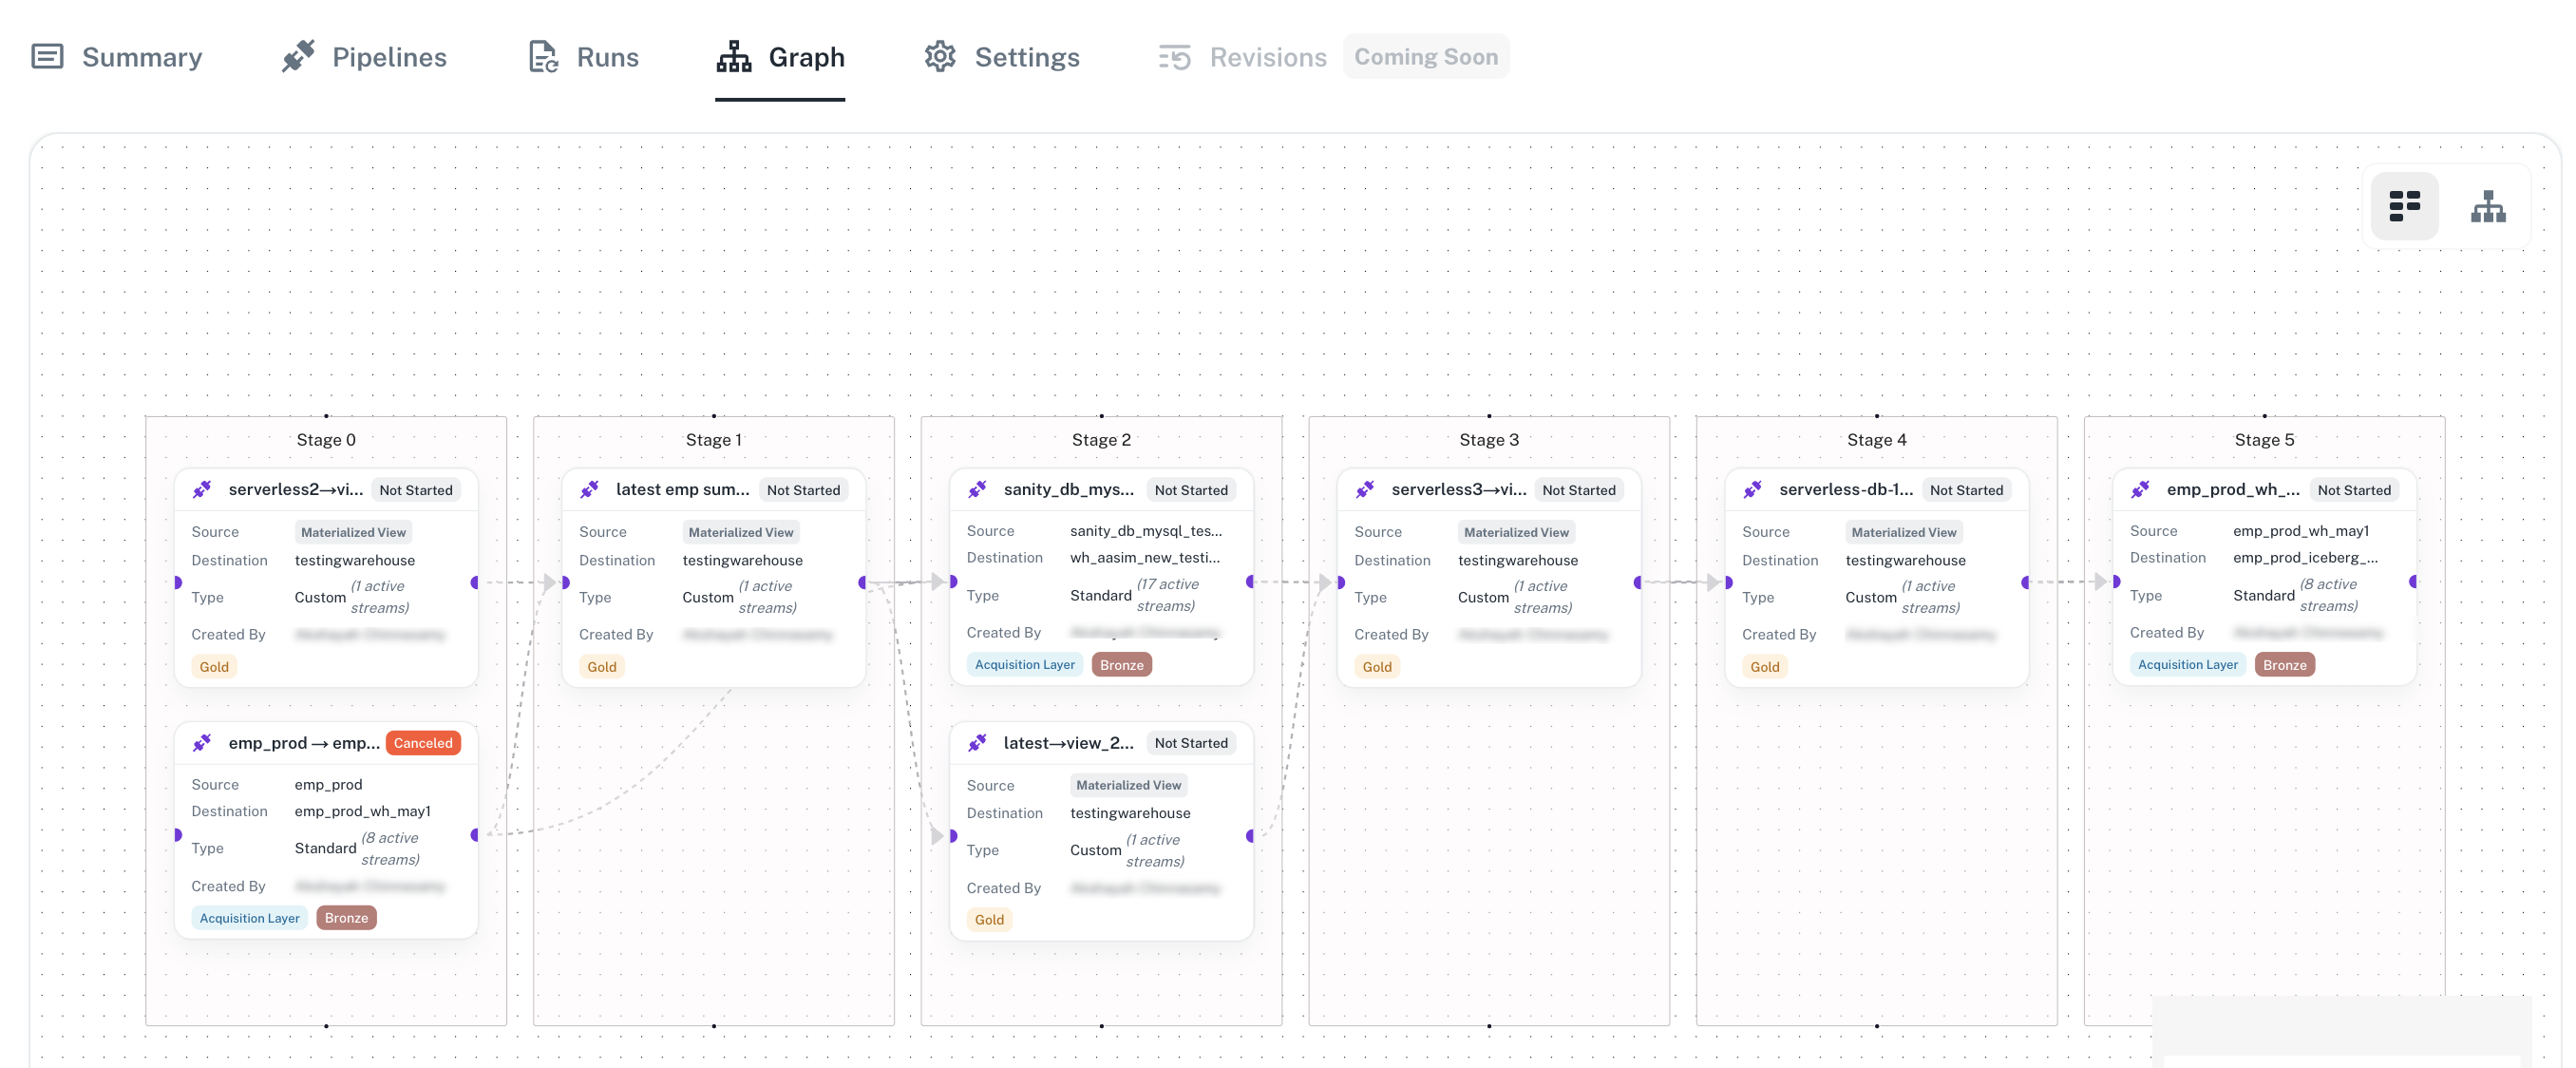
Task: Open the latest emp sum... pipeline title
Action: tap(683, 489)
